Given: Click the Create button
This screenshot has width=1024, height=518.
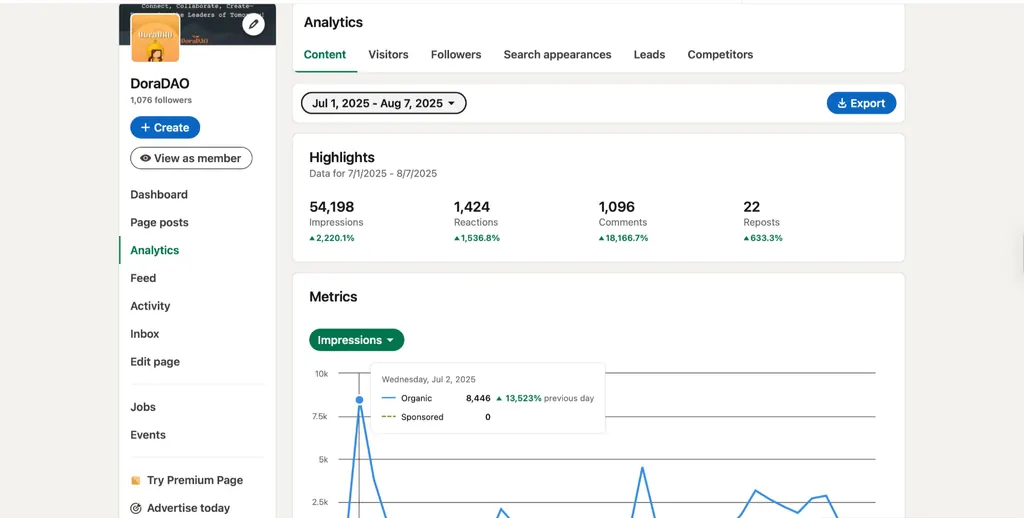Looking at the screenshot, I should point(165,127).
